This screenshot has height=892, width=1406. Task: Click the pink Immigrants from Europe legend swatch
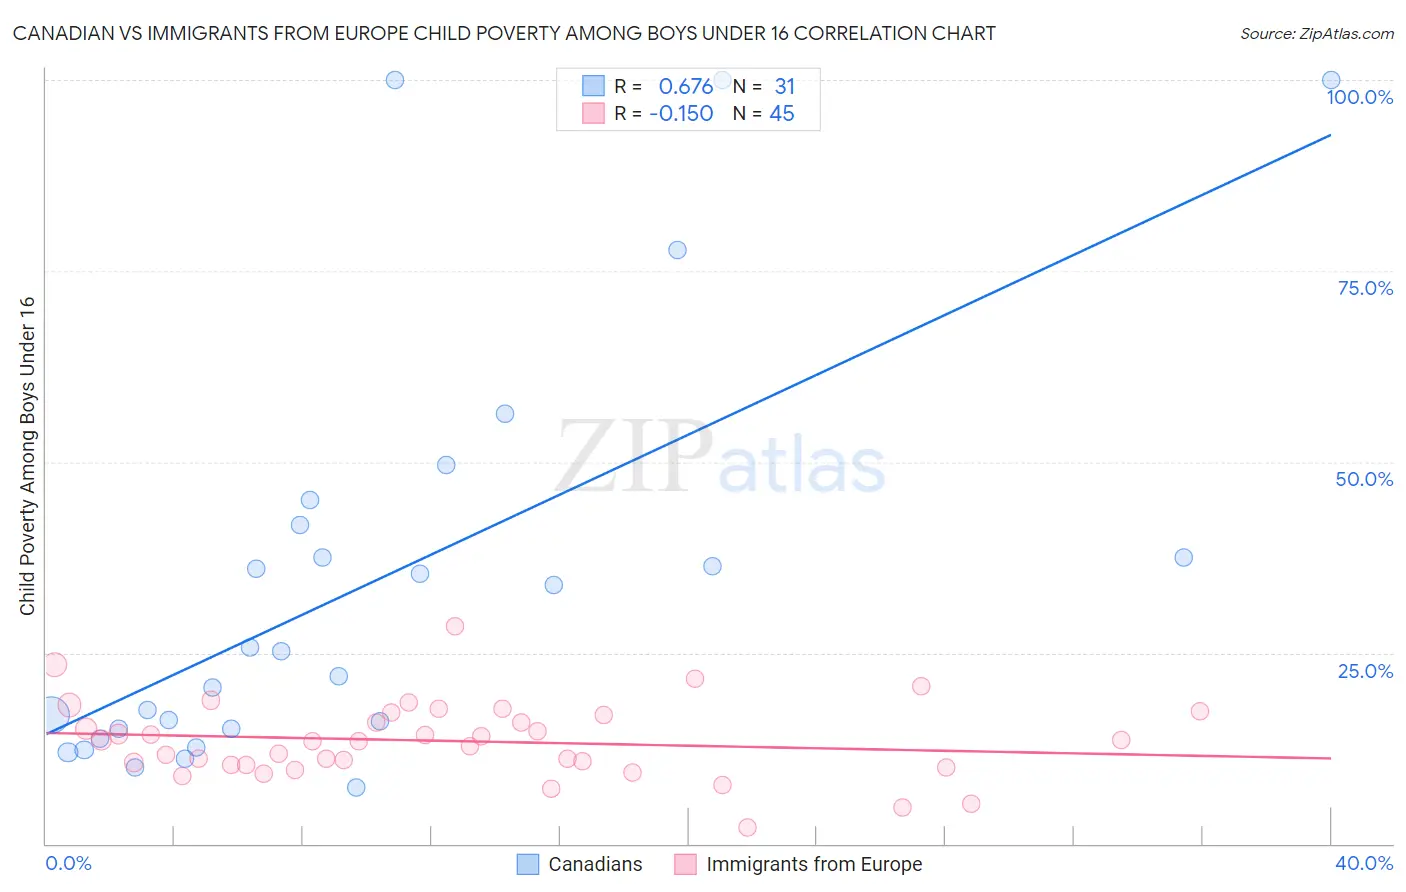pos(685,864)
